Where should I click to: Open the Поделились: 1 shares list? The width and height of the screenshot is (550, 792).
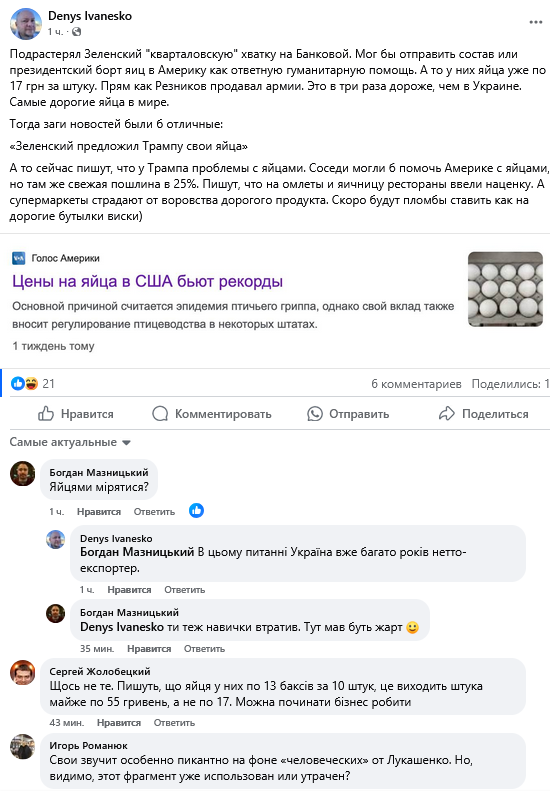(510, 384)
